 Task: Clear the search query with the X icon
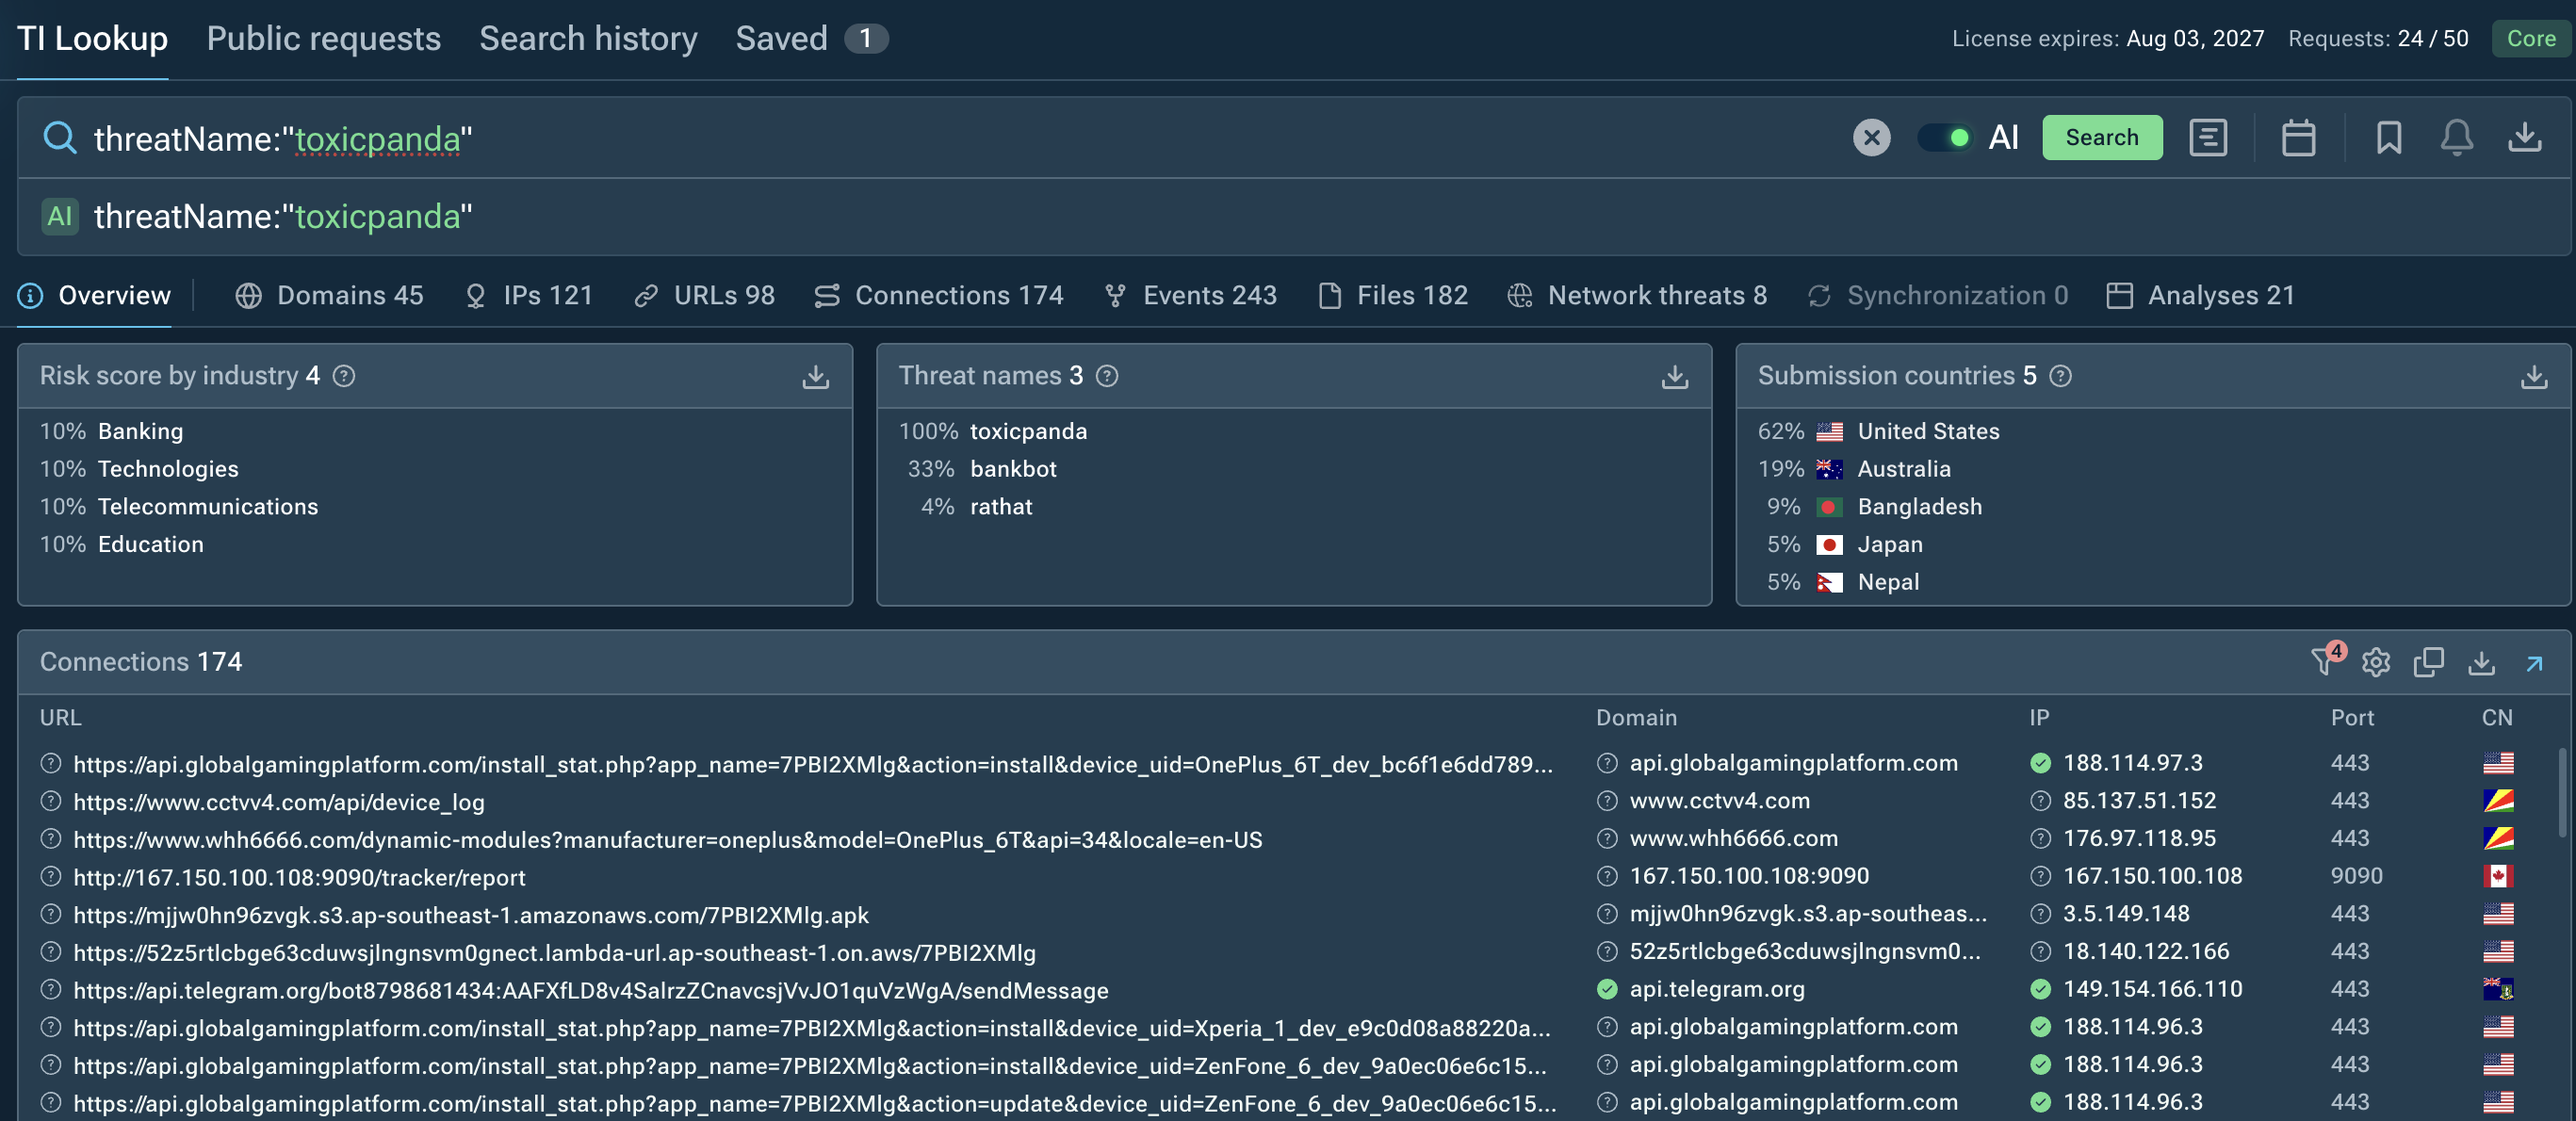[1871, 137]
